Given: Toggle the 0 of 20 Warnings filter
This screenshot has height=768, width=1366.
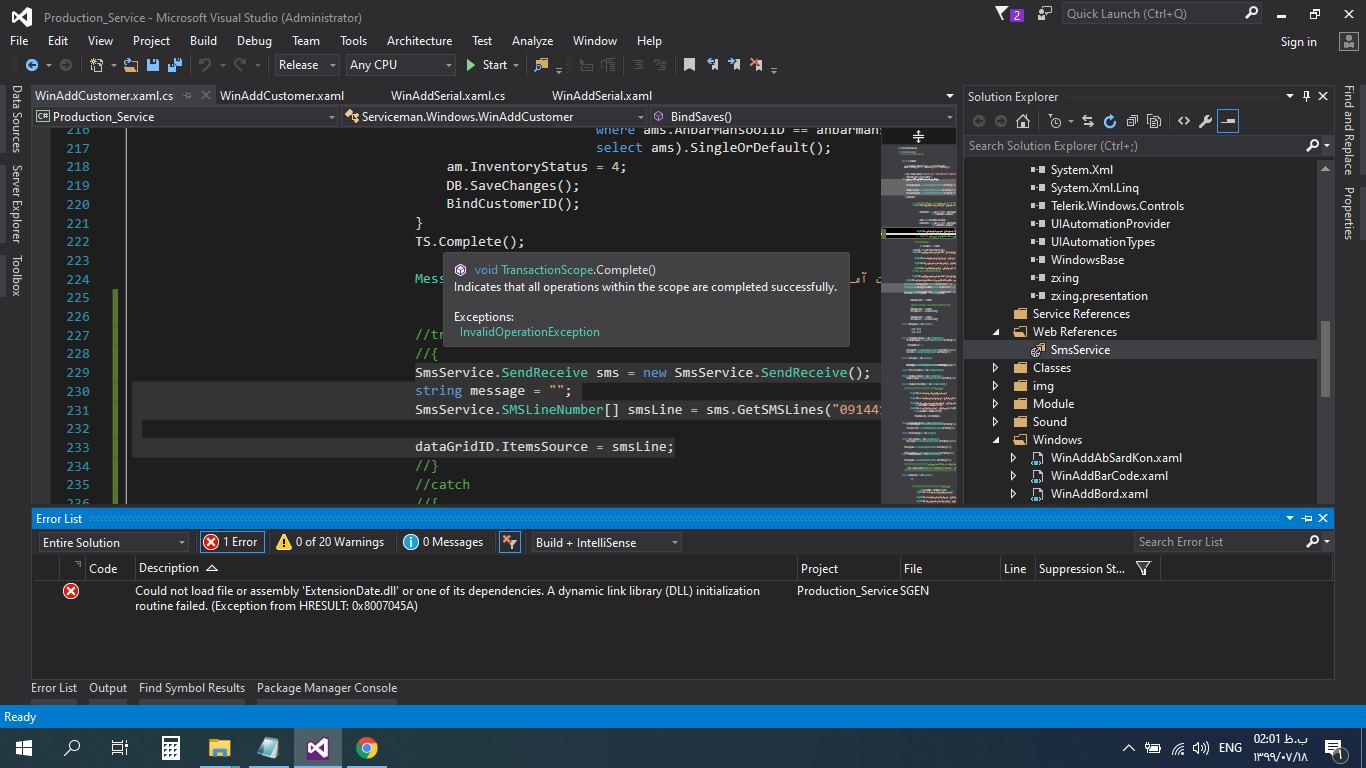Looking at the screenshot, I should [331, 542].
